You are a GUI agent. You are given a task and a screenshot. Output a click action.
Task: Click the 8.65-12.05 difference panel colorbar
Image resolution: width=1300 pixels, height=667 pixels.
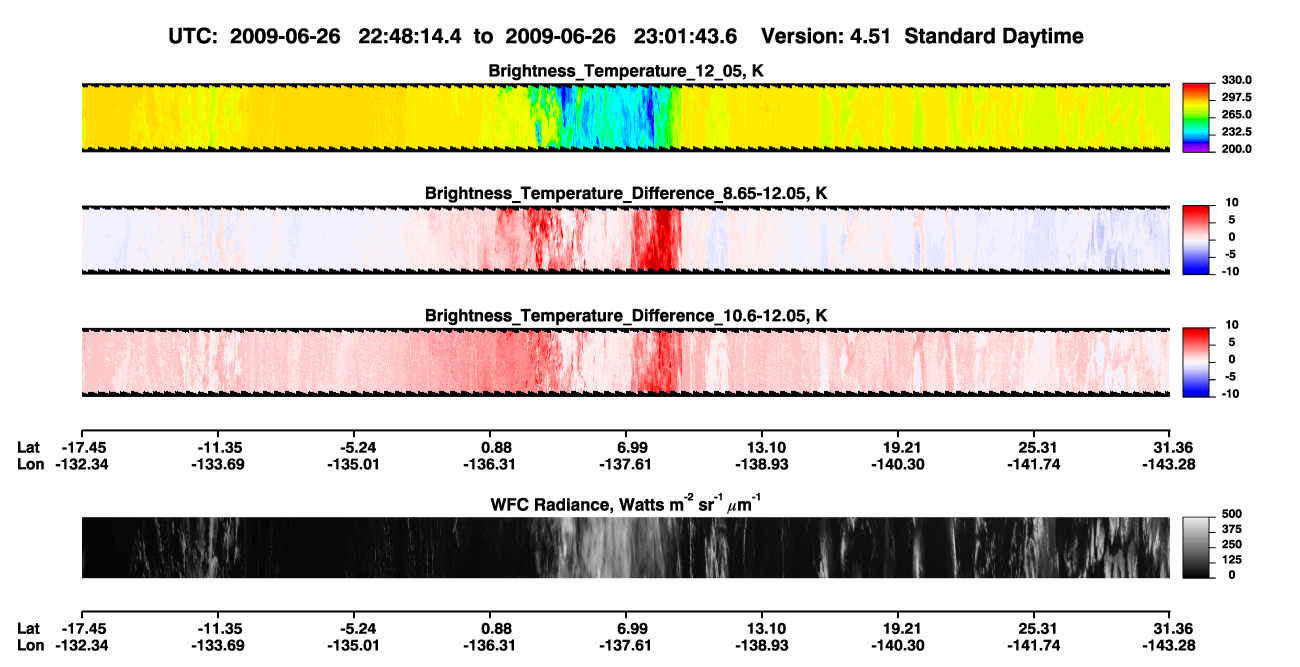(1196, 238)
